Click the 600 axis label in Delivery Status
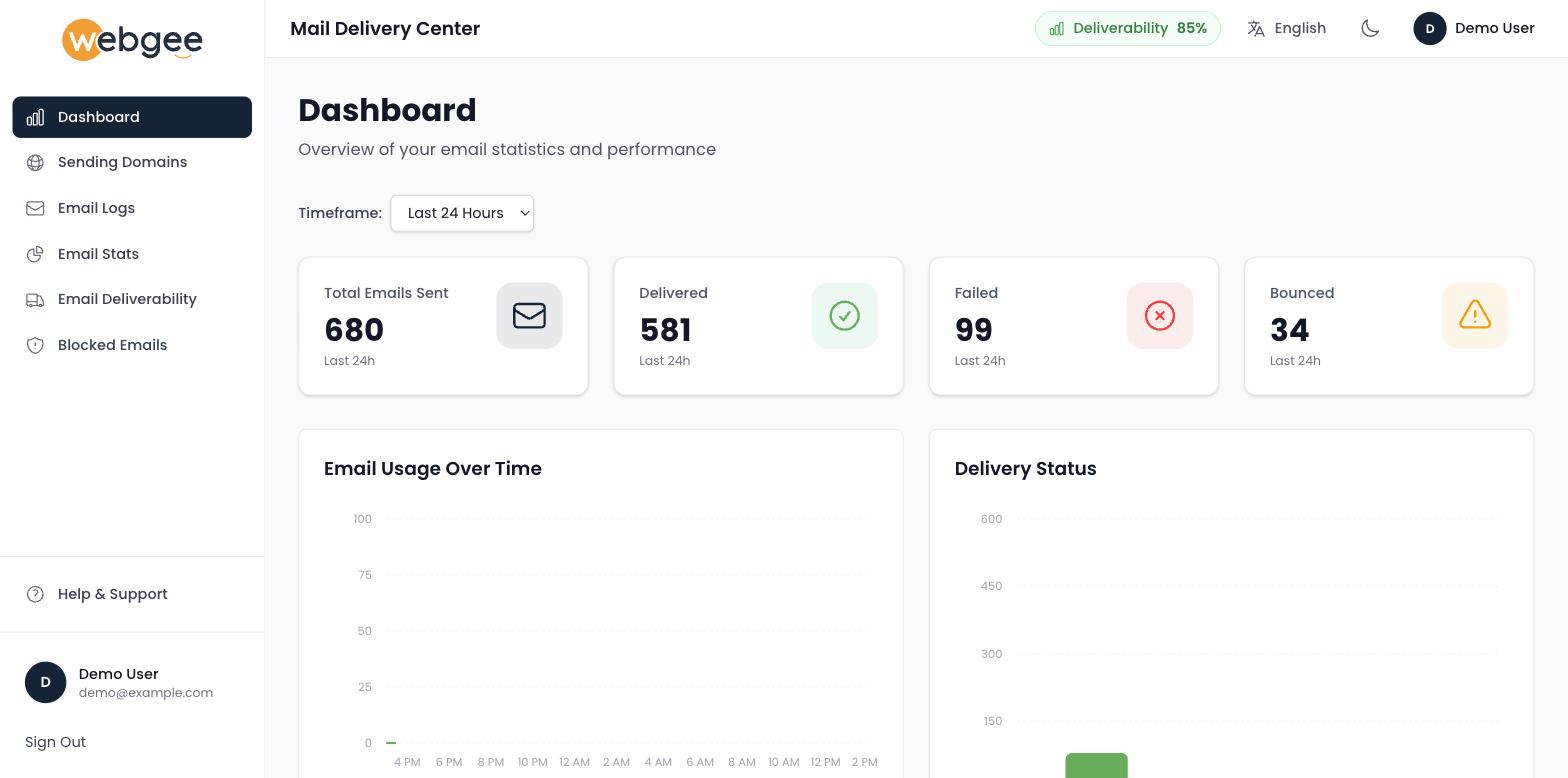This screenshot has width=1568, height=778. pyautogui.click(x=991, y=519)
